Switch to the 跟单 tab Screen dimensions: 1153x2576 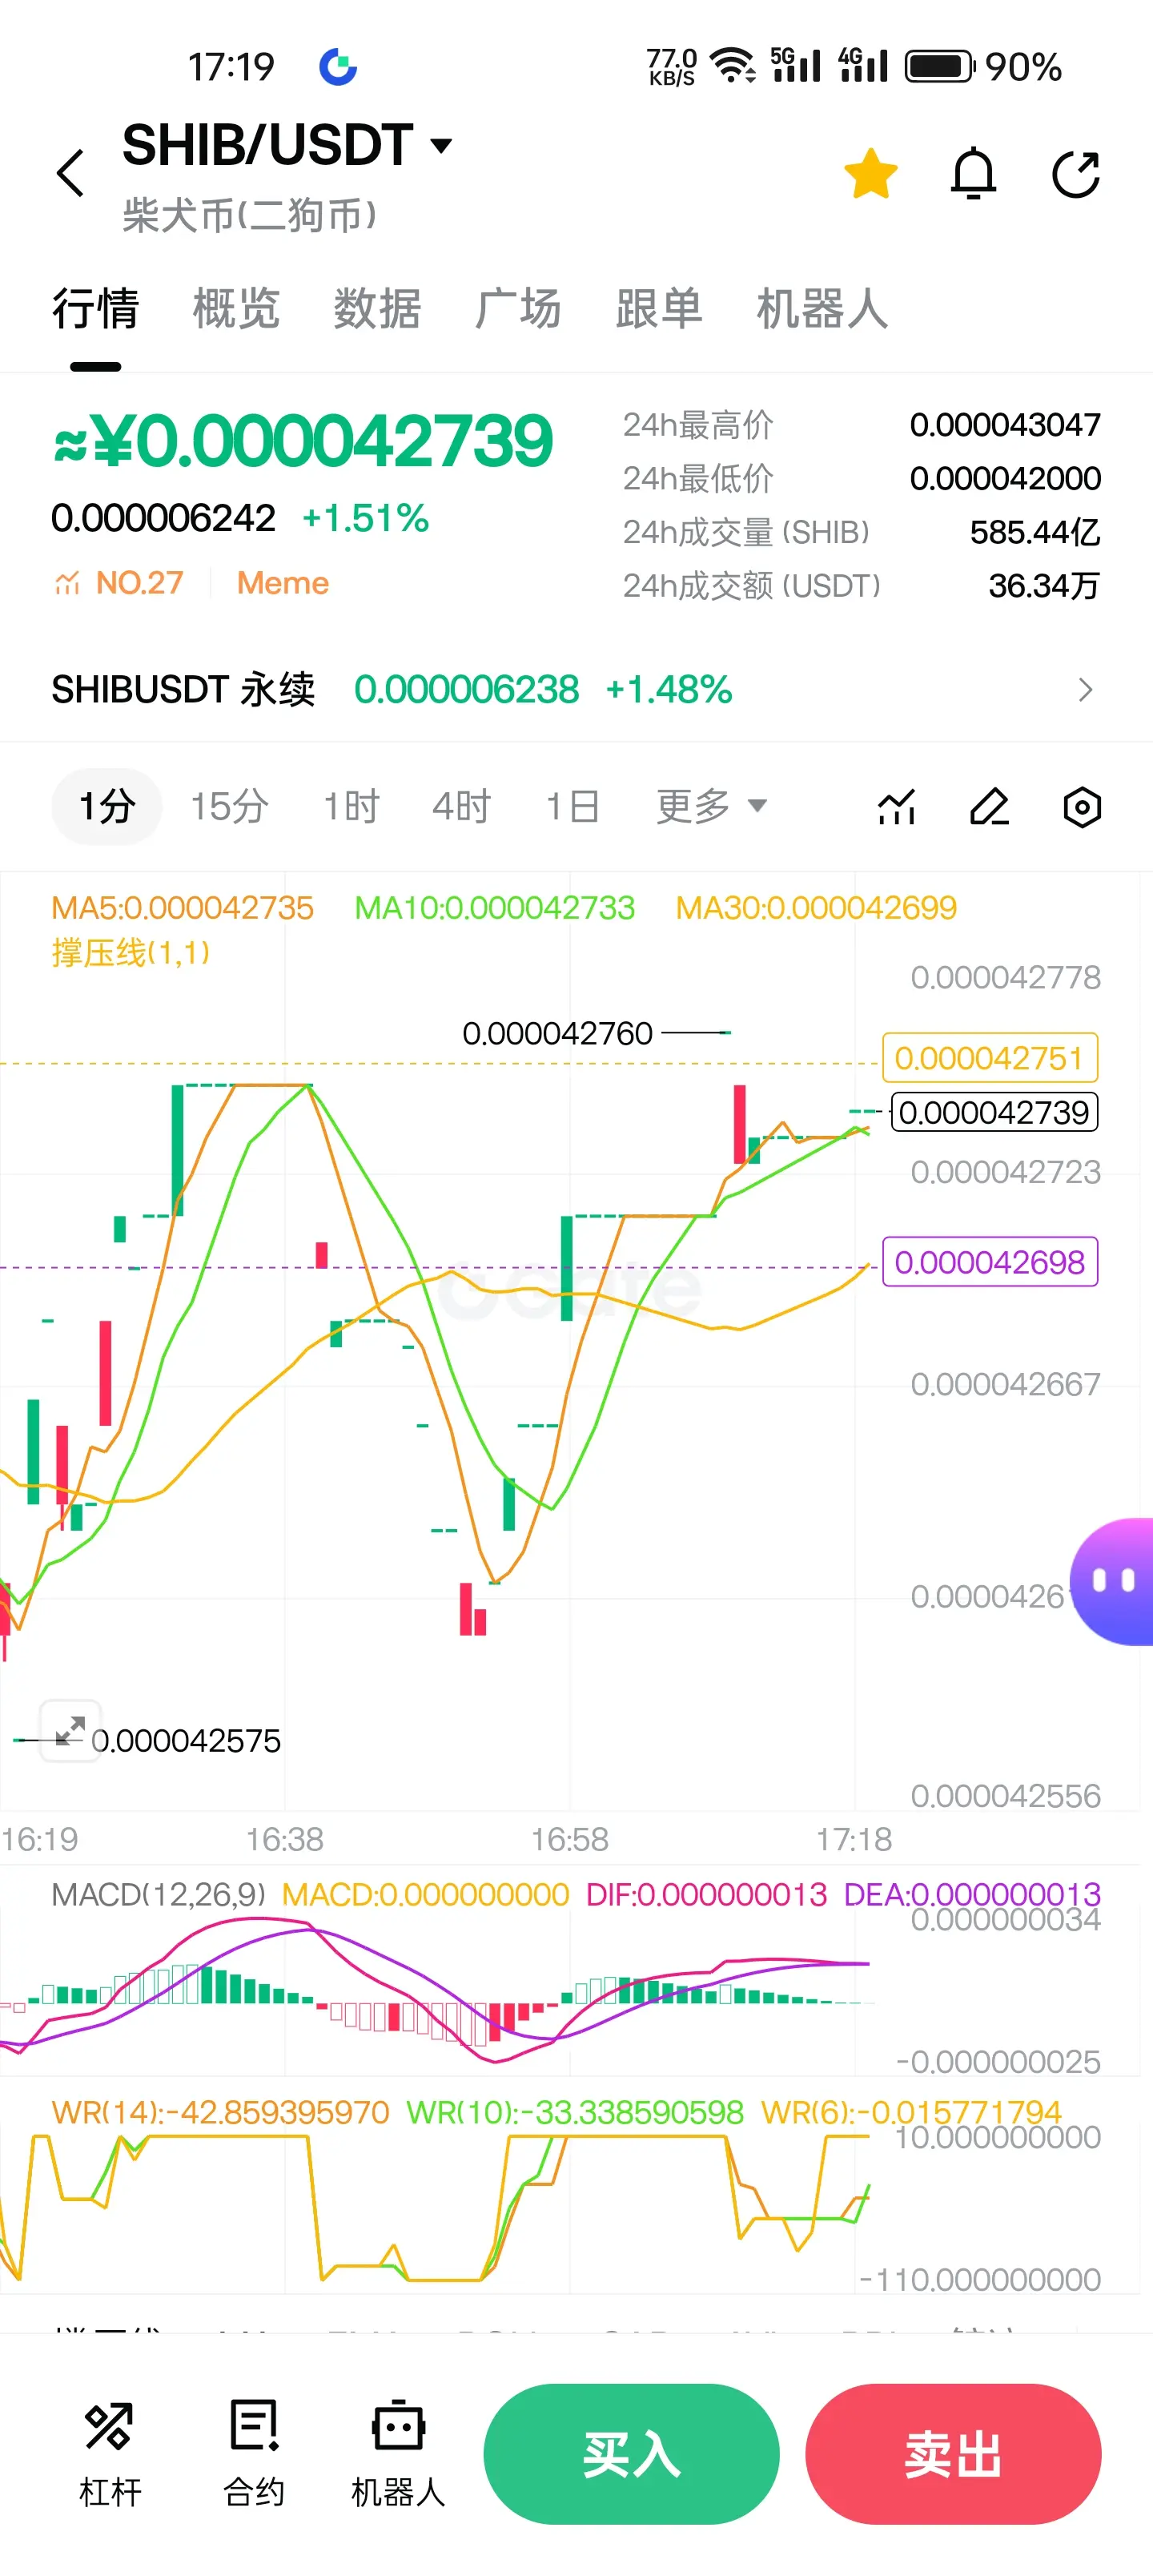pos(659,308)
